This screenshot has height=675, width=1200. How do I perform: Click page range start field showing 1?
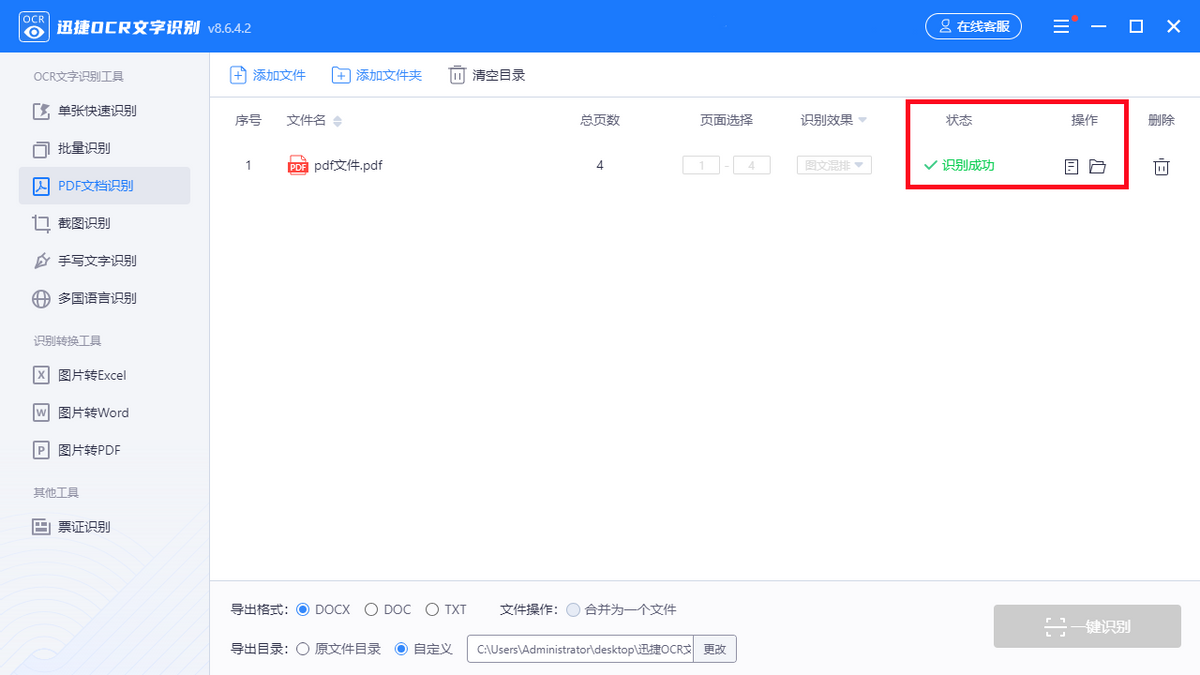coord(701,165)
